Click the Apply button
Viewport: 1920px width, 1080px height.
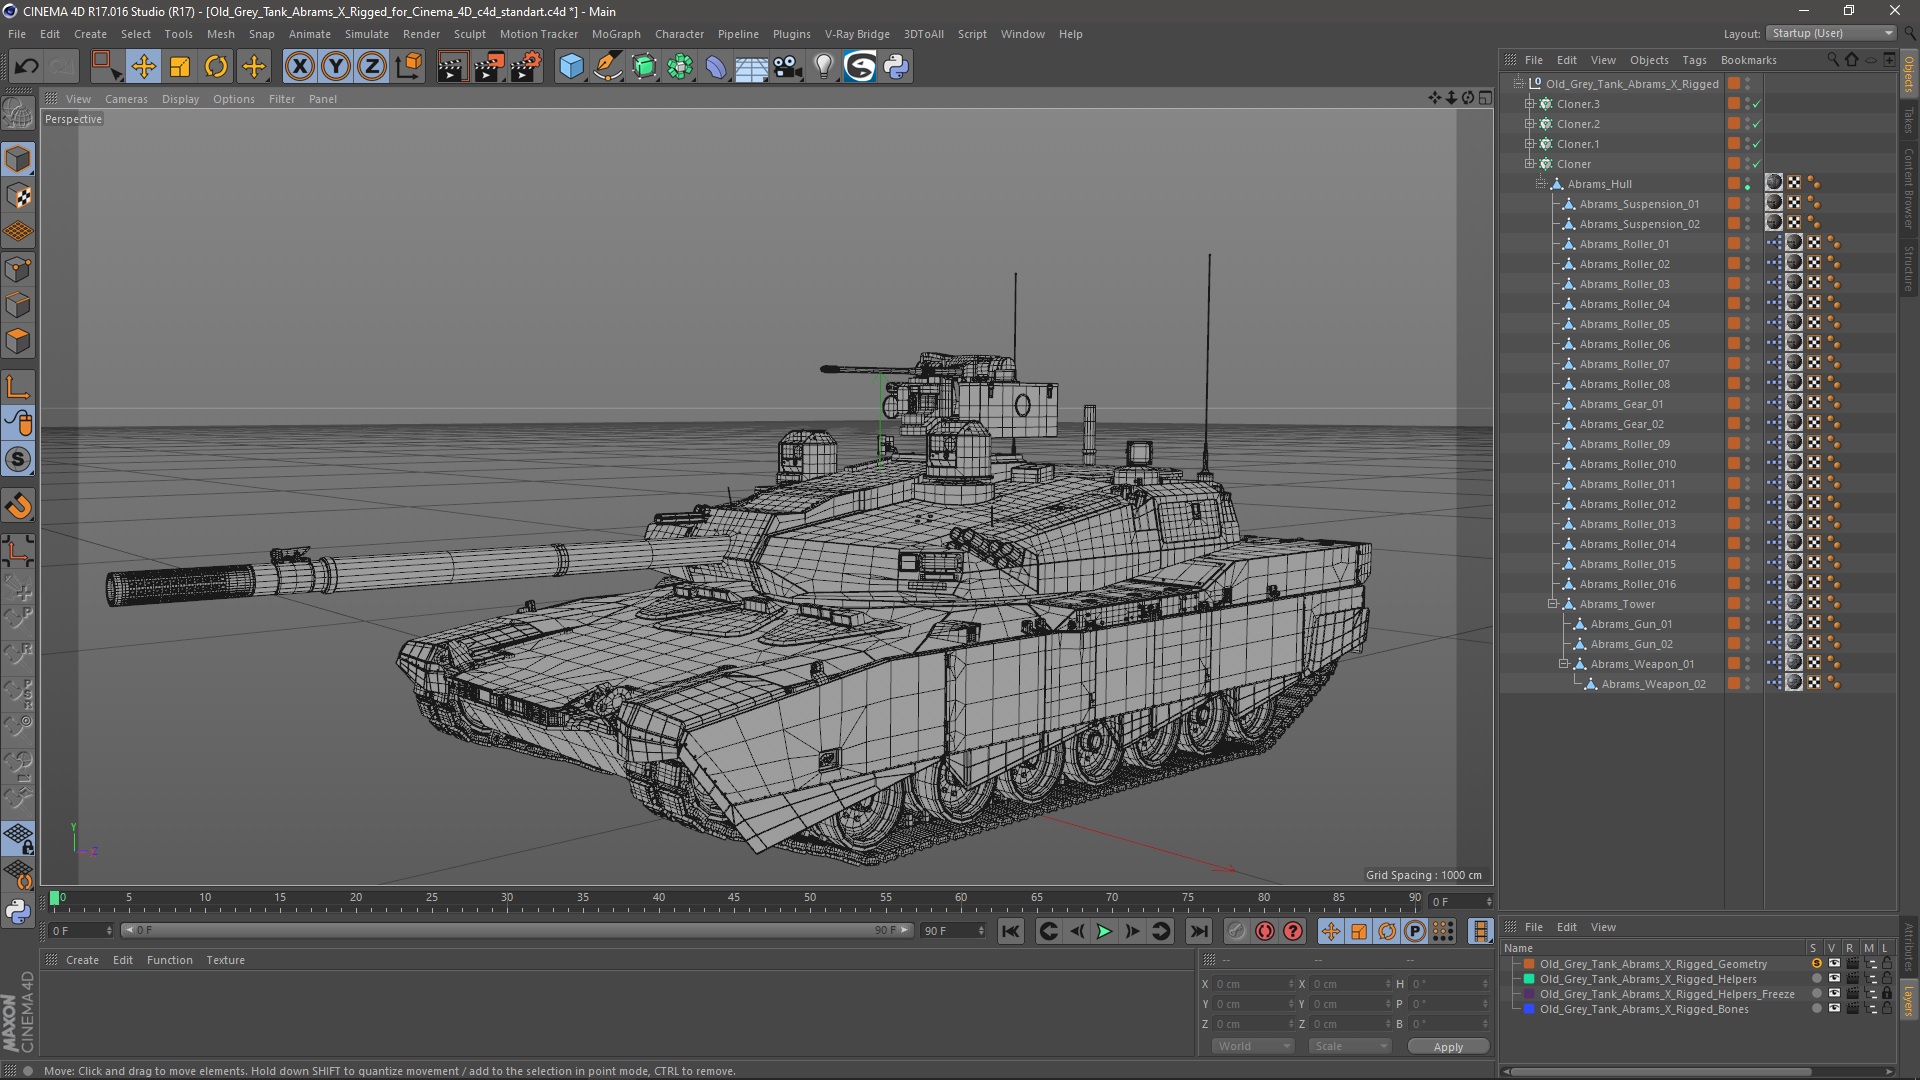(x=1448, y=1047)
